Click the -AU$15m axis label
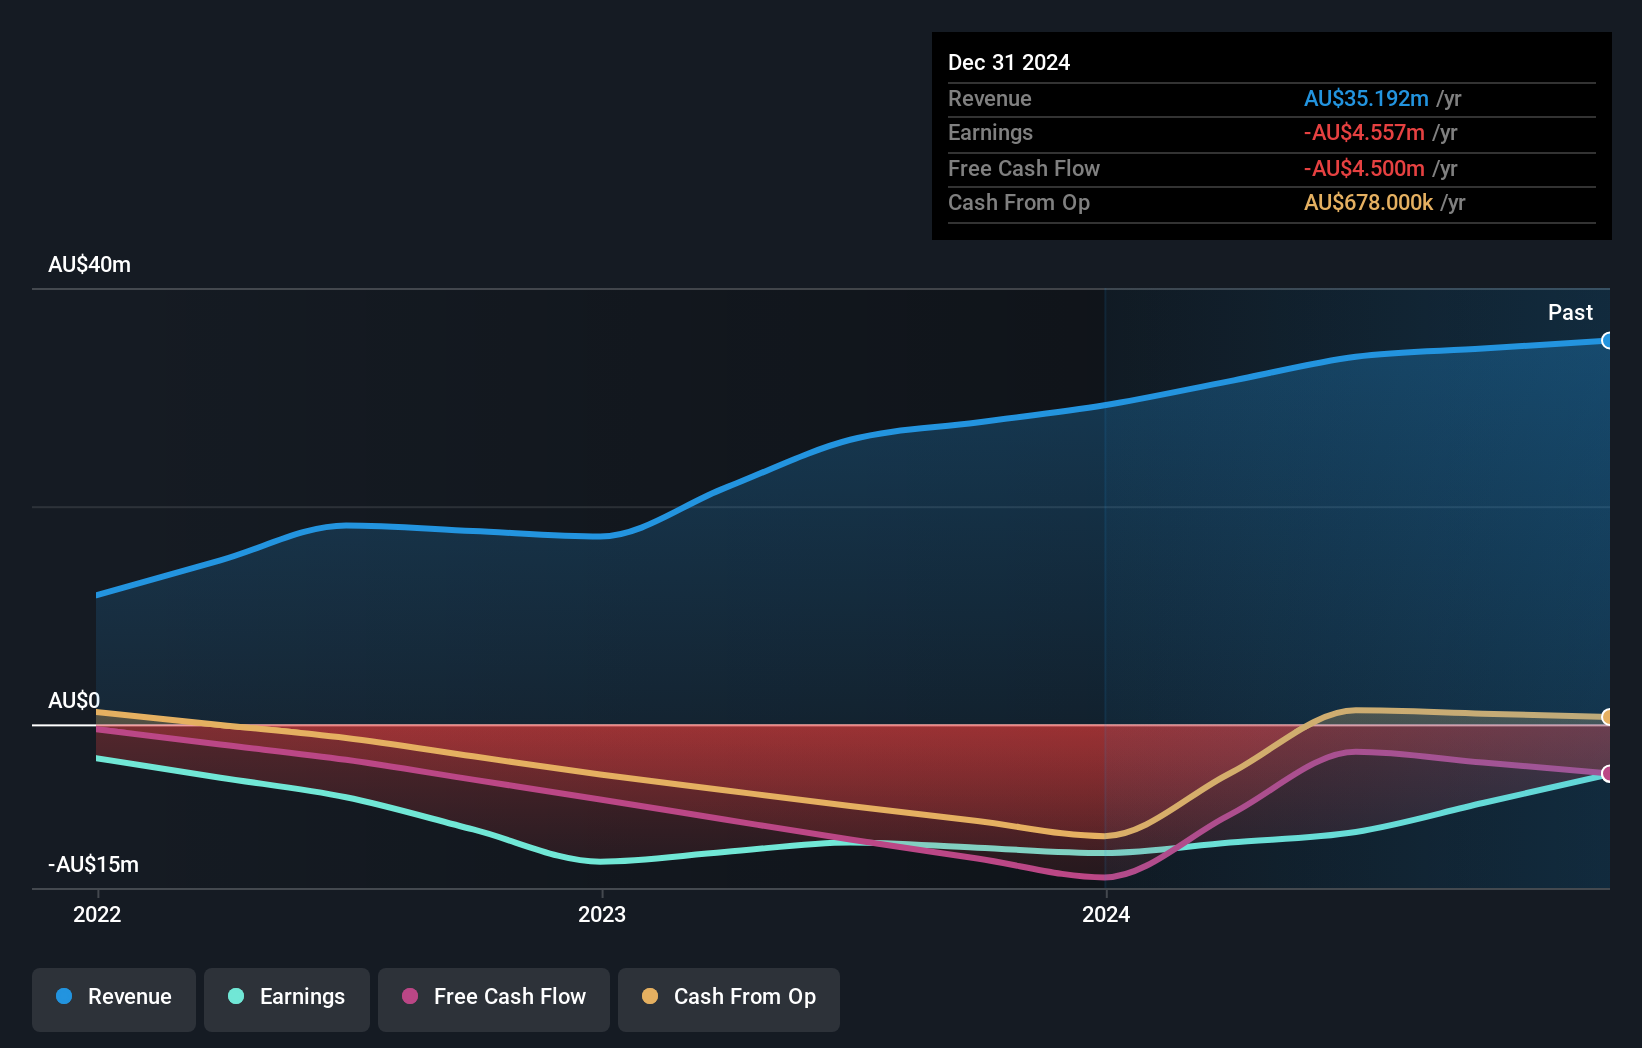The width and height of the screenshot is (1642, 1048). pos(92,865)
